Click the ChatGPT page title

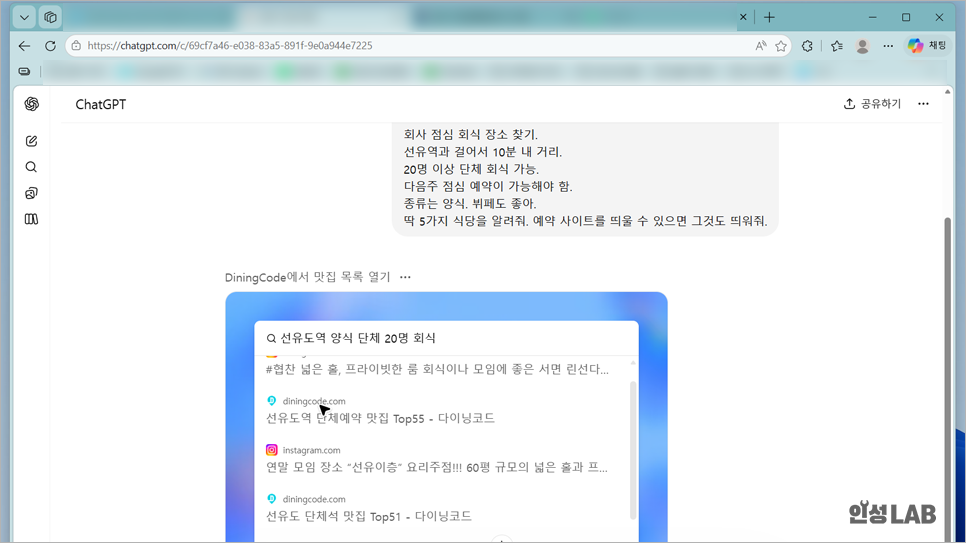[x=101, y=105]
